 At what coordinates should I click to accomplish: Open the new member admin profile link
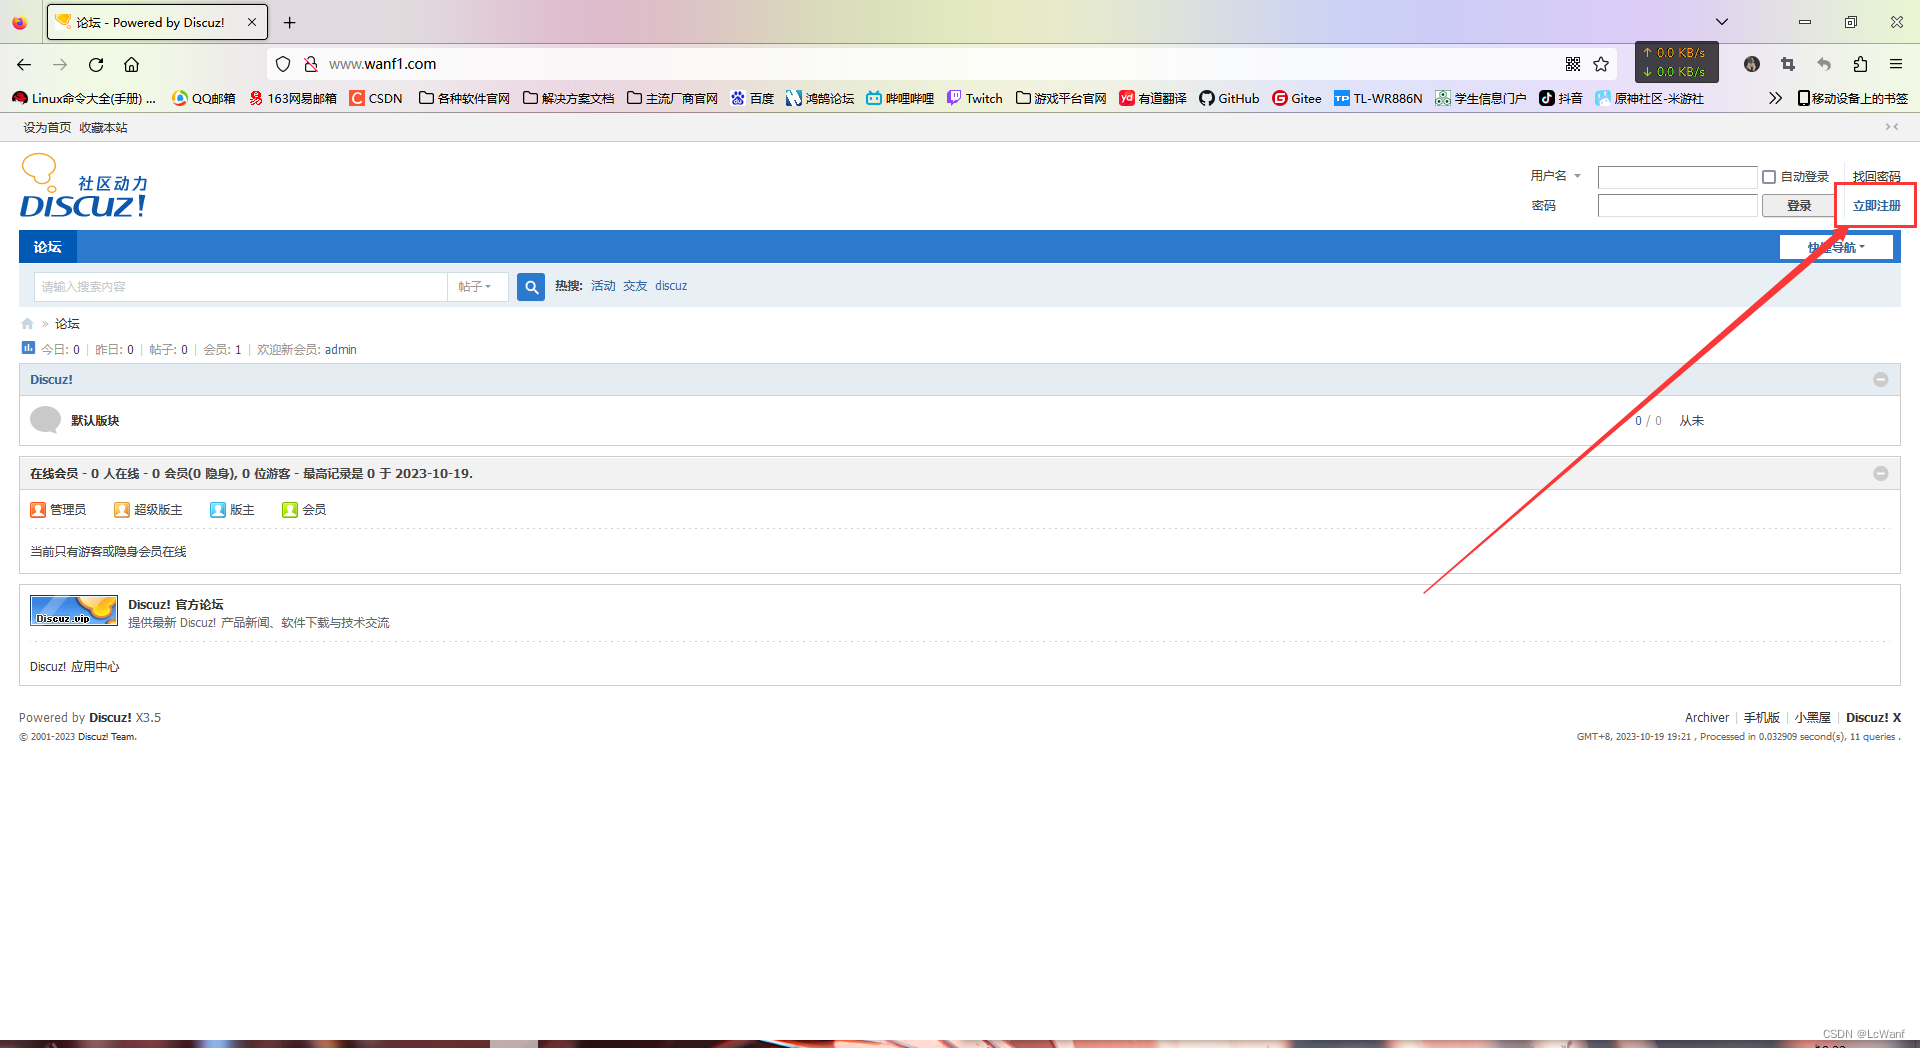pos(340,350)
